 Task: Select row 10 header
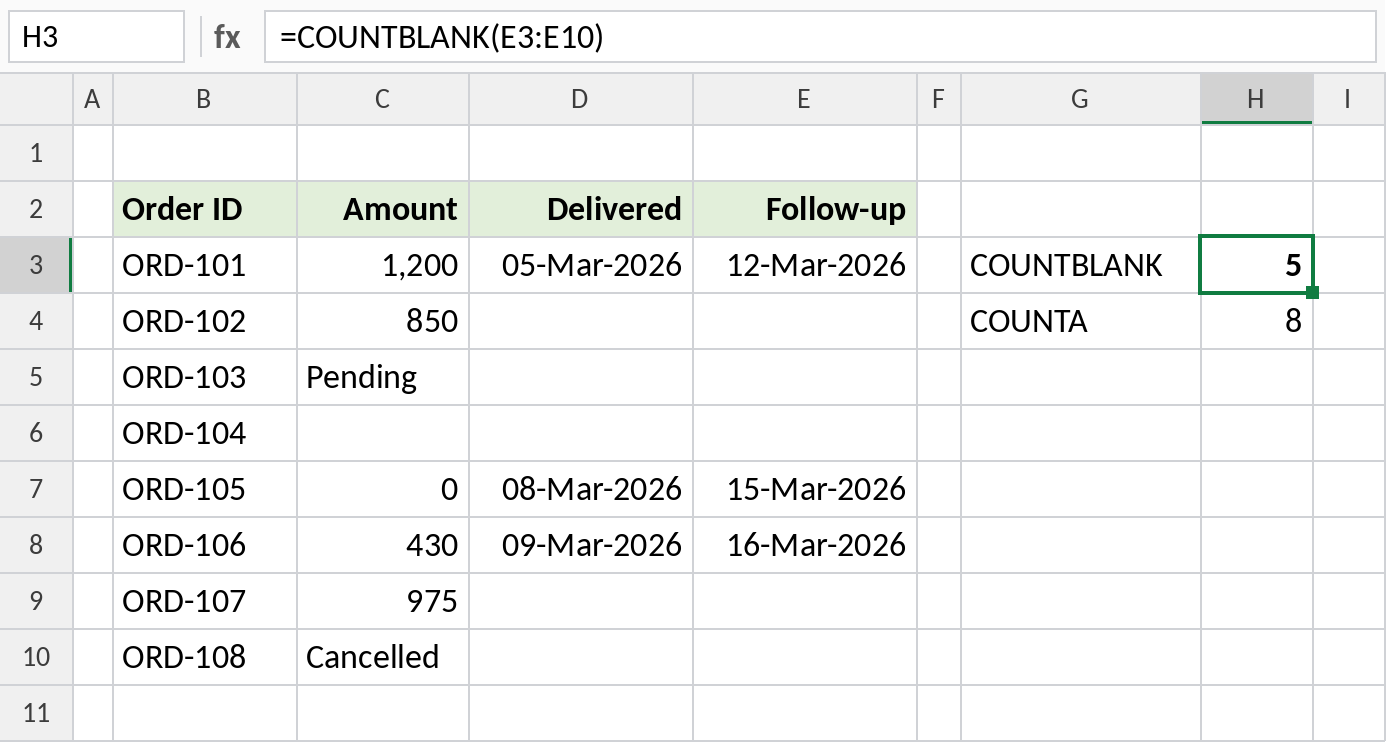pyautogui.click(x=37, y=657)
